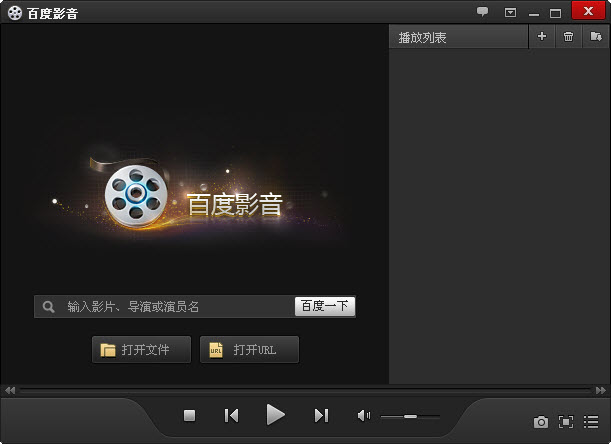Screen dimensions: 611x444
Task: Open the main menu dropdown in title bar
Action: tap(510, 12)
